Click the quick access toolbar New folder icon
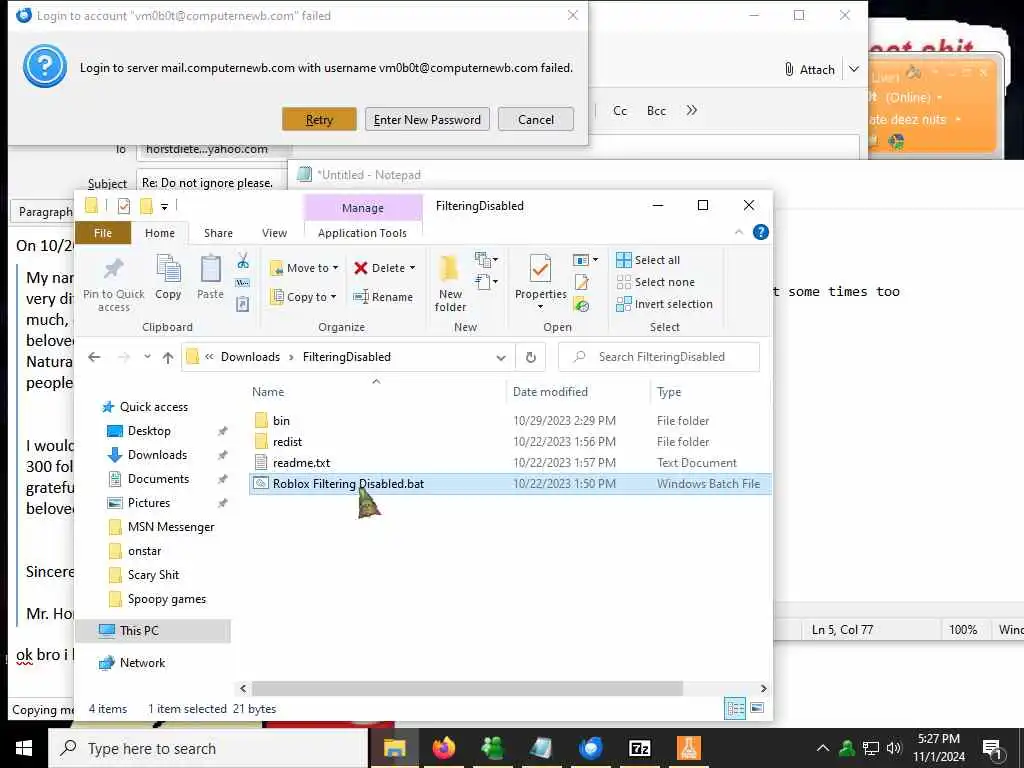This screenshot has height=768, width=1024. (x=146, y=207)
